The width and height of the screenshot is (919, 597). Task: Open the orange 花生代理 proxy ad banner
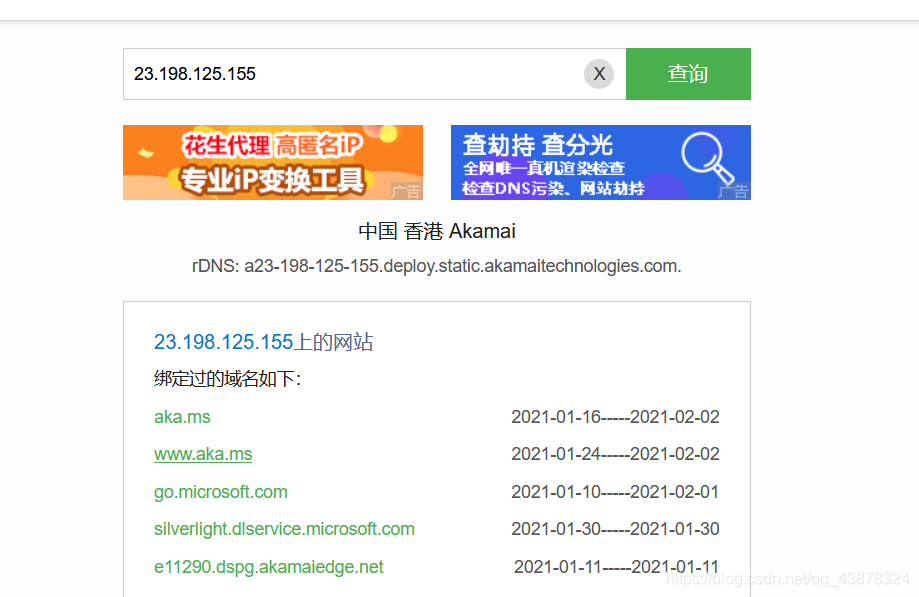point(273,162)
